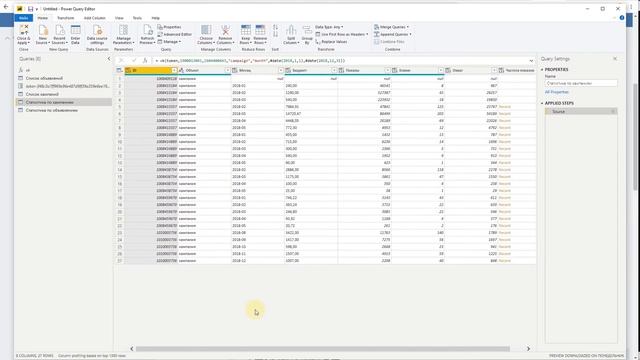Open the blue File tab
This screenshot has height=360, width=640.
[23, 18]
